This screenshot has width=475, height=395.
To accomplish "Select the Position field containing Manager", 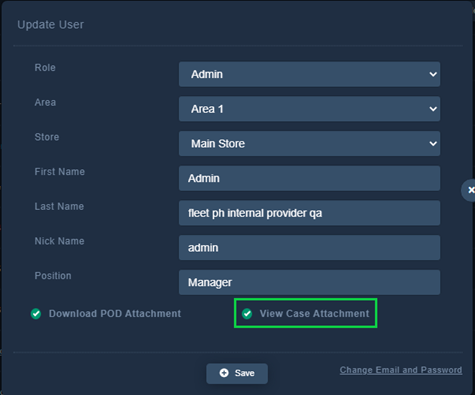I will [309, 282].
